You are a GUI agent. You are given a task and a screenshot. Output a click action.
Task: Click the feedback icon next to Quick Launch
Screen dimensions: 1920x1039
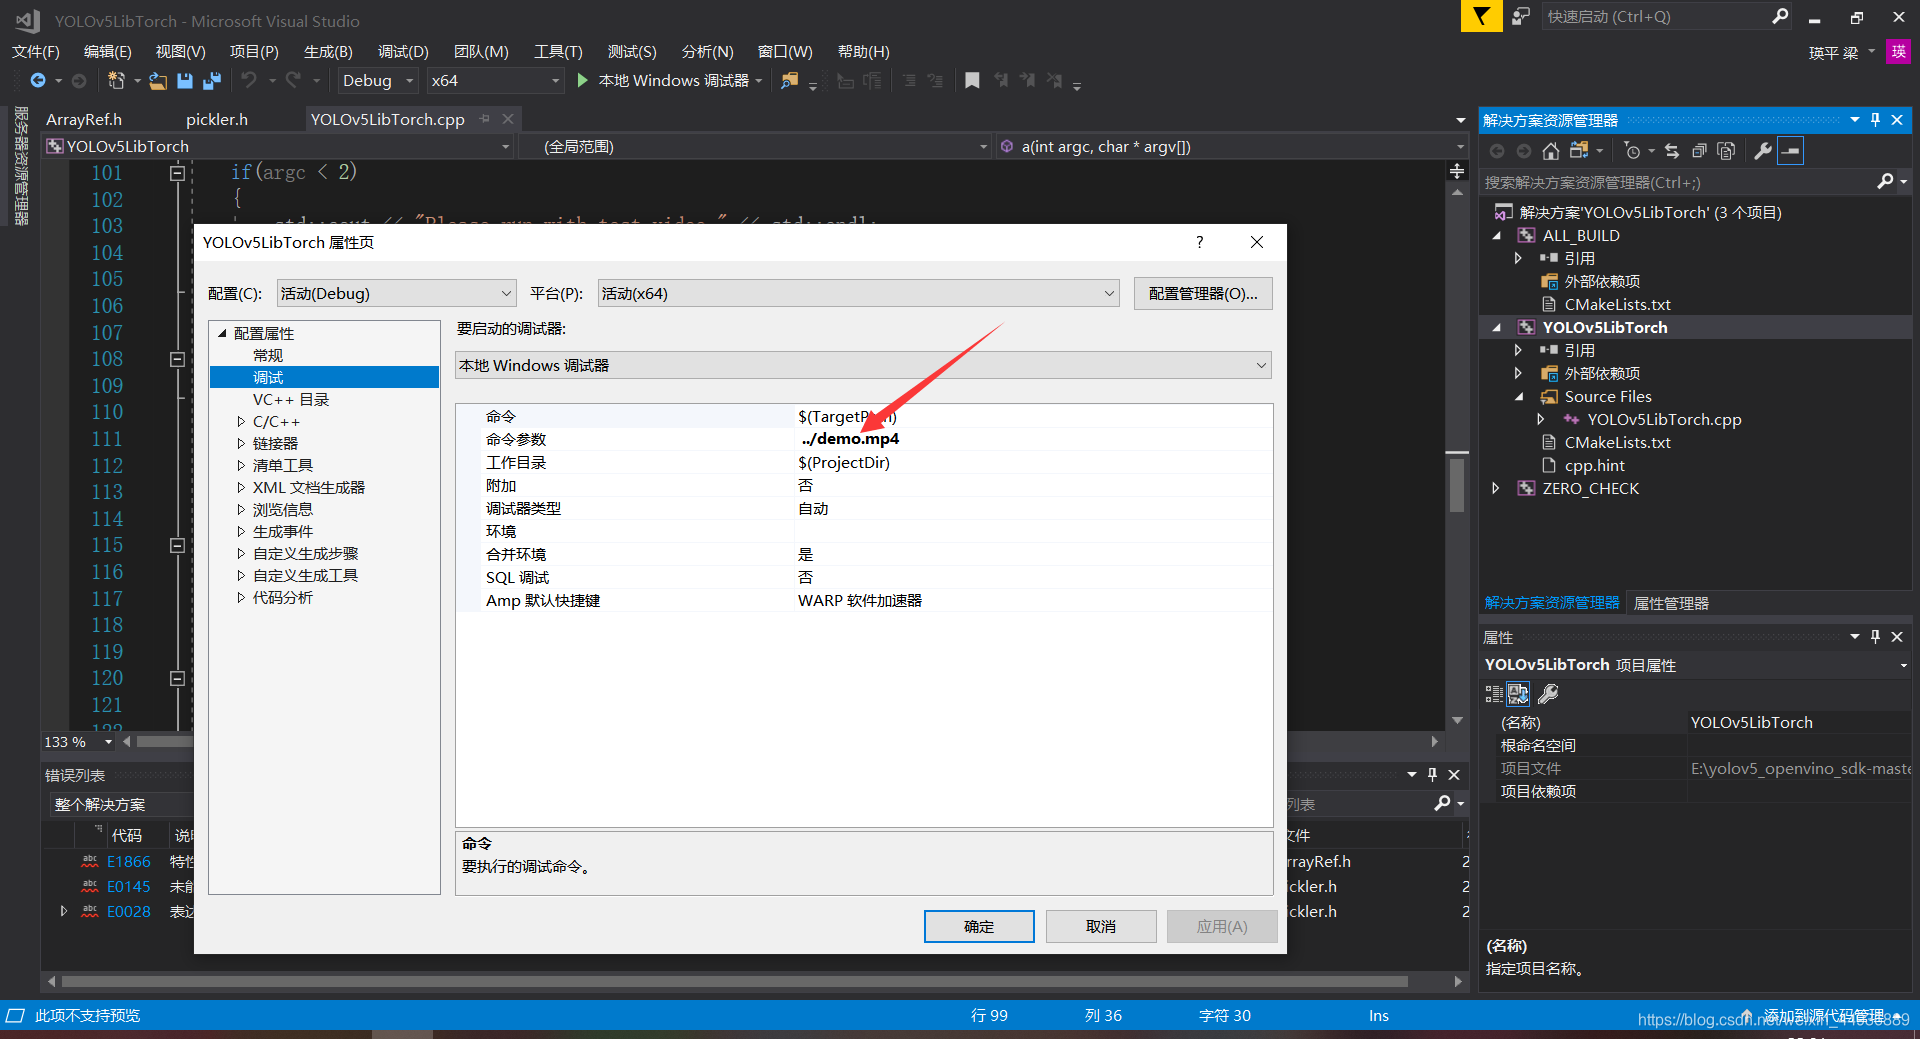click(1521, 16)
